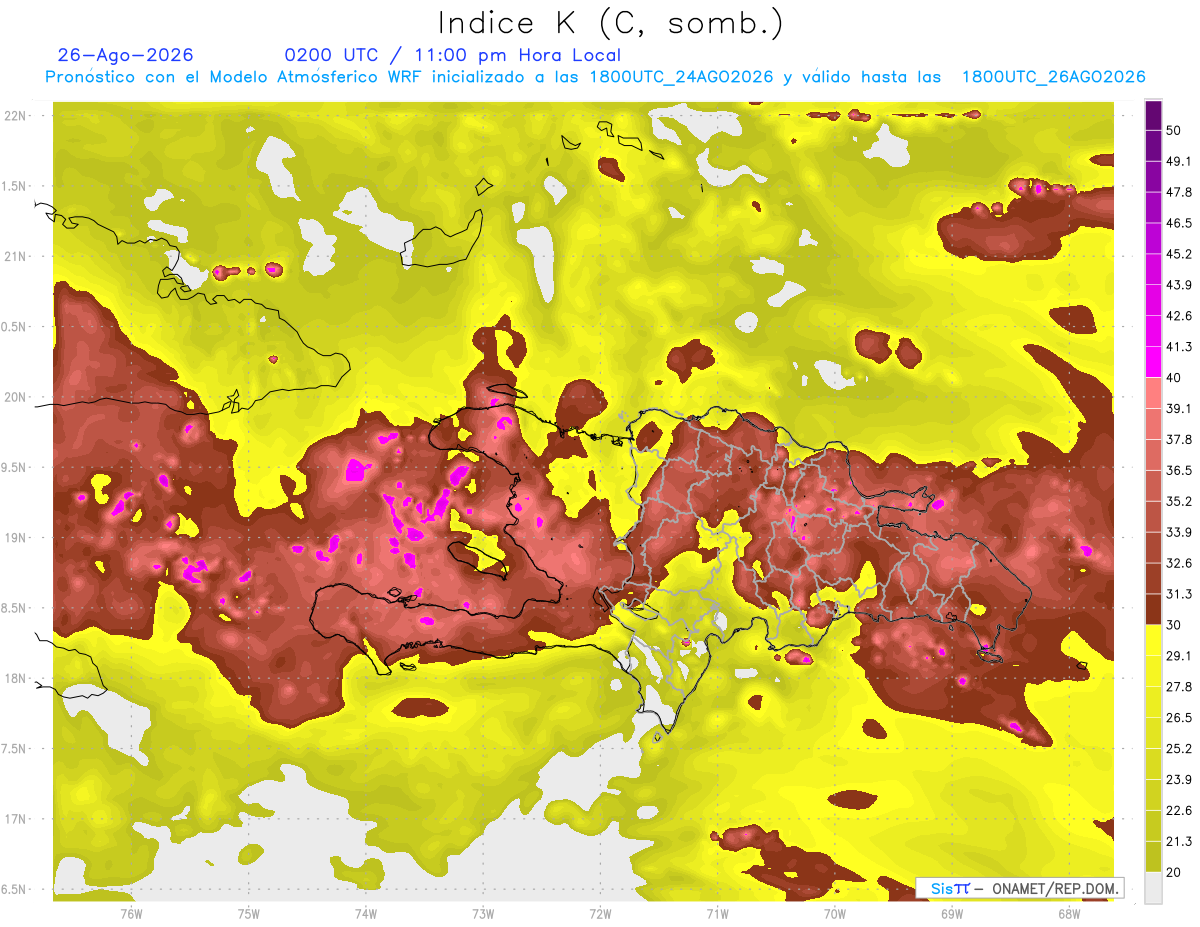1200x927 pixels.
Task: Click the '1.5N' latitude label
Action: tap(14, 186)
